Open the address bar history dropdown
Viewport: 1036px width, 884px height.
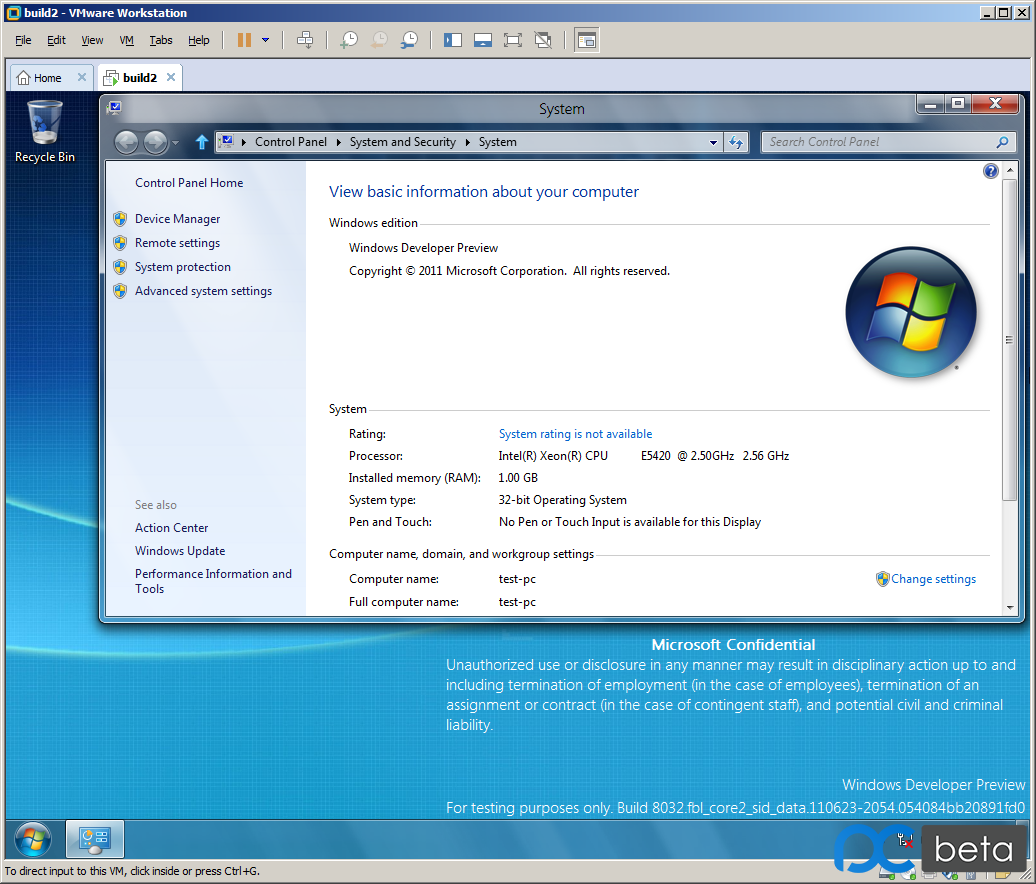[713, 142]
